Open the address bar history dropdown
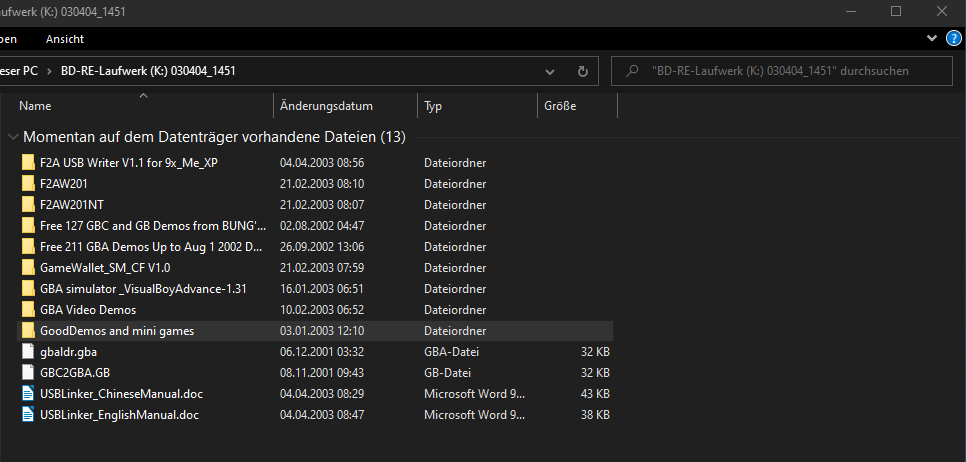 tap(550, 72)
